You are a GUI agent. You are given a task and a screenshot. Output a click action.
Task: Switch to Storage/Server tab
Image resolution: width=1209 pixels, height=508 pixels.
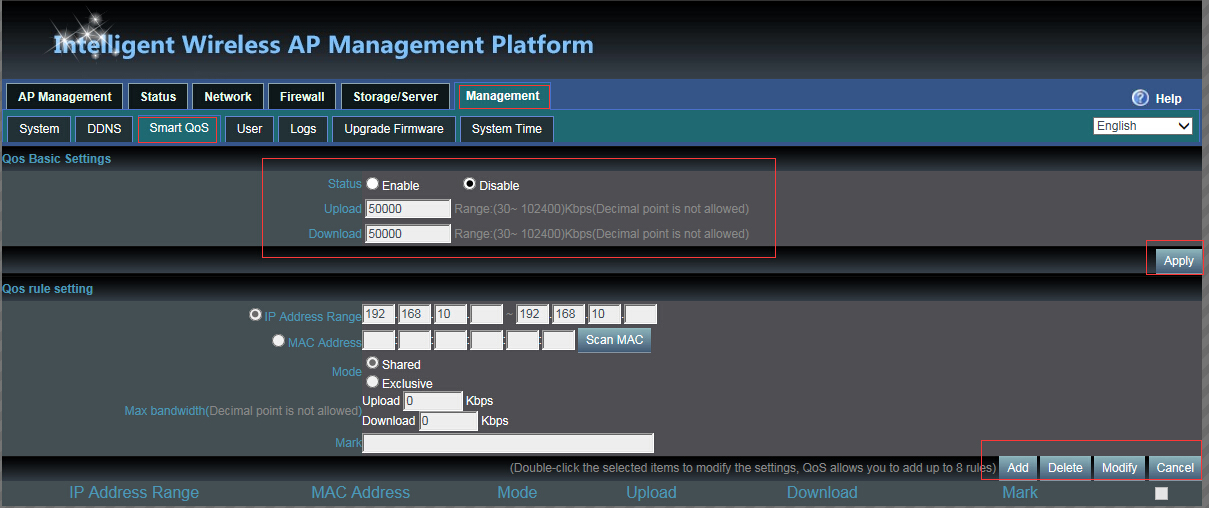[x=395, y=97]
